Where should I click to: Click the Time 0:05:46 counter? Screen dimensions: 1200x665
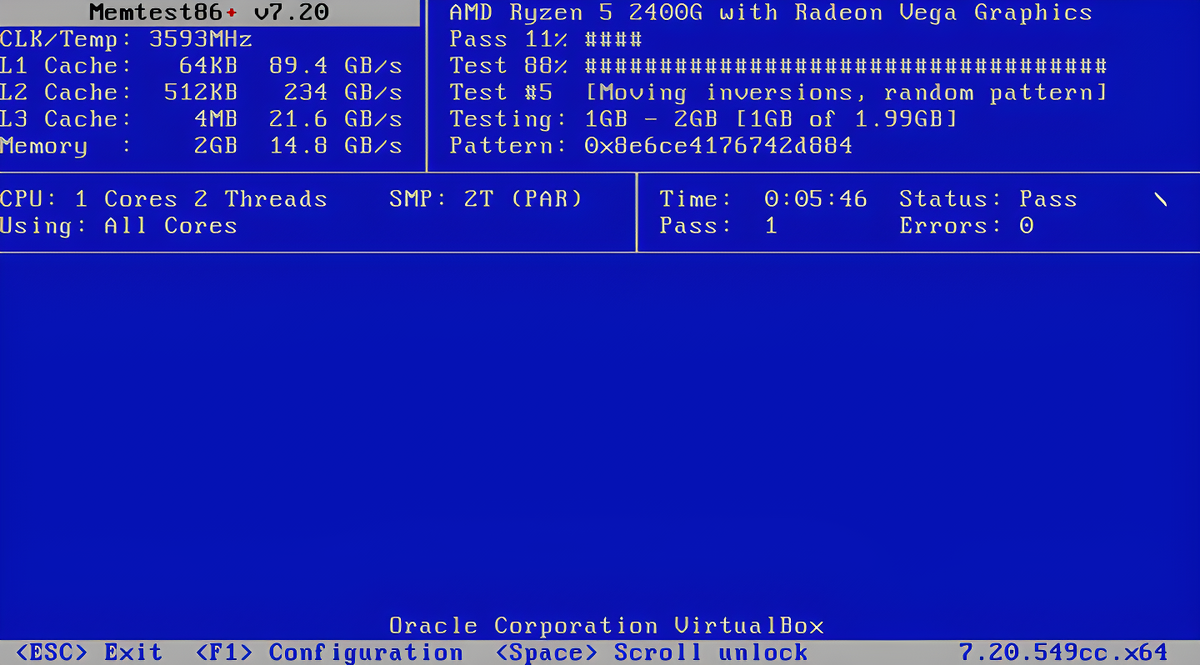(x=763, y=199)
